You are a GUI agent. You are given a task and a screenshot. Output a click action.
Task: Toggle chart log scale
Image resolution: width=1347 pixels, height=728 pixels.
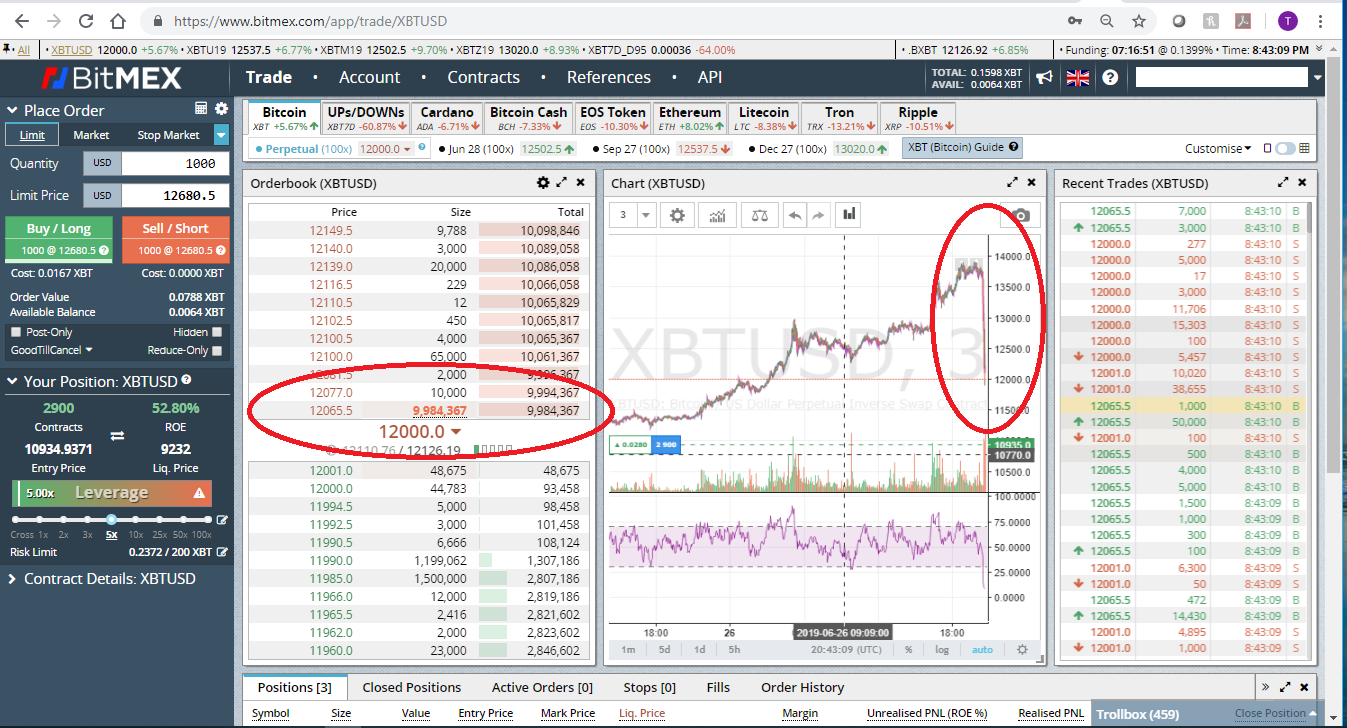(942, 649)
